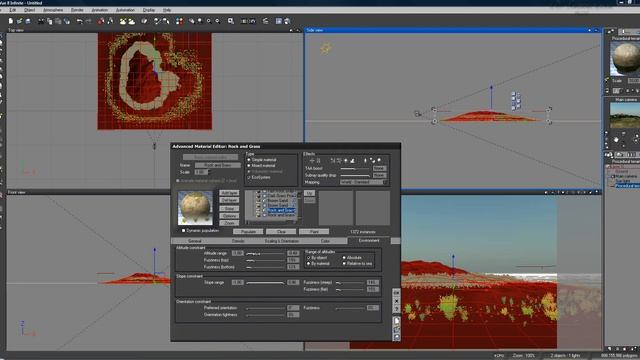The height and width of the screenshot is (360, 640).
Task: Click the Paint button
Action: click(x=314, y=231)
